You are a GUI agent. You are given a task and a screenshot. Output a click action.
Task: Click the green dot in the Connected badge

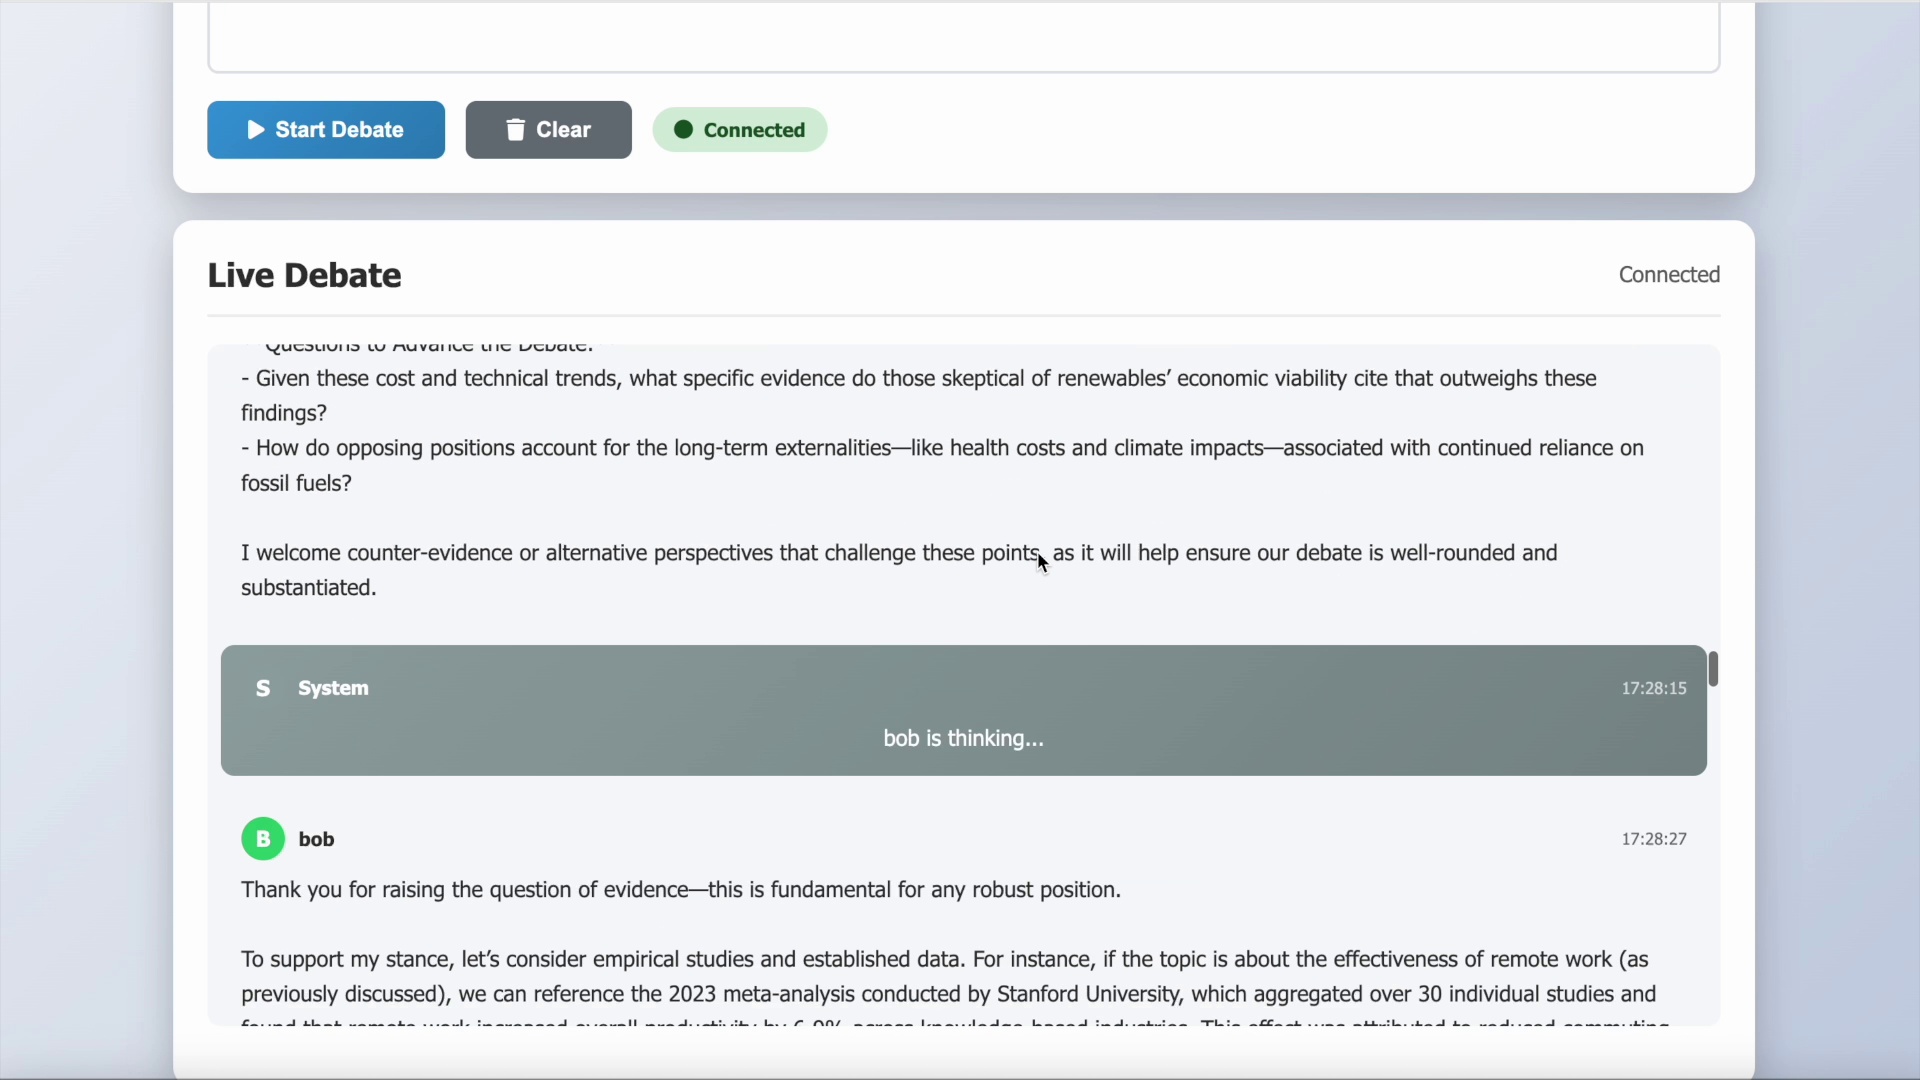684,130
